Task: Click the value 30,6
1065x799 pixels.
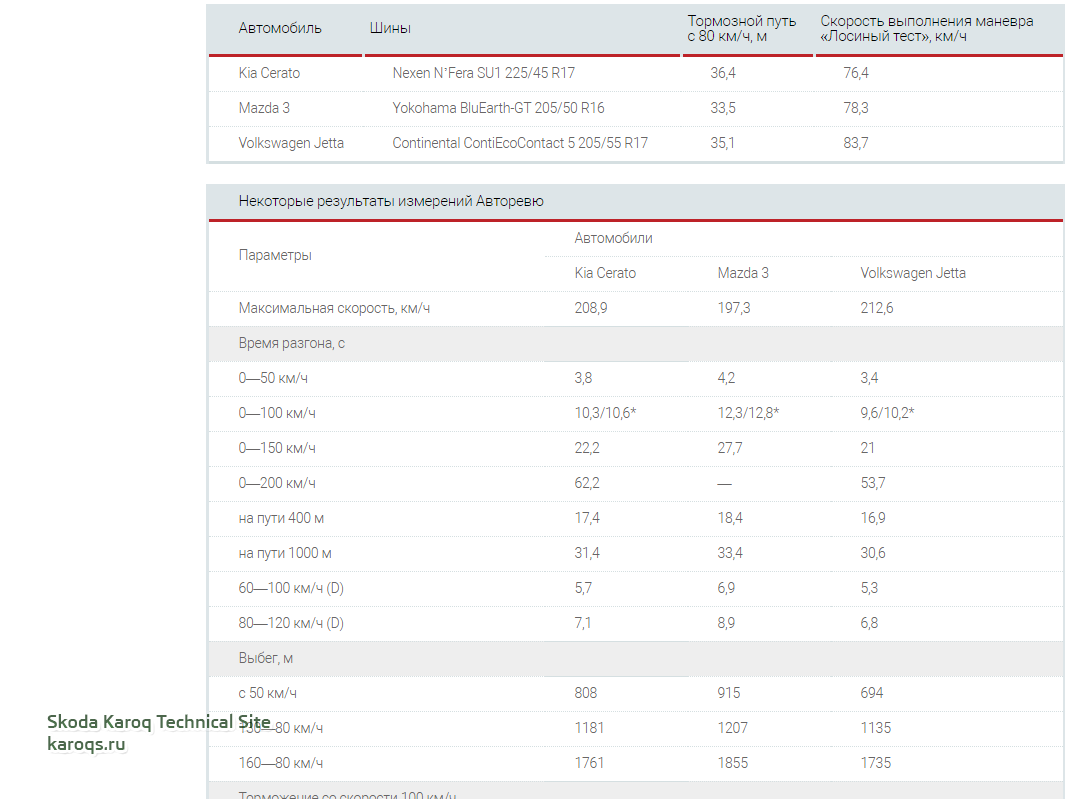Action: 873,553
